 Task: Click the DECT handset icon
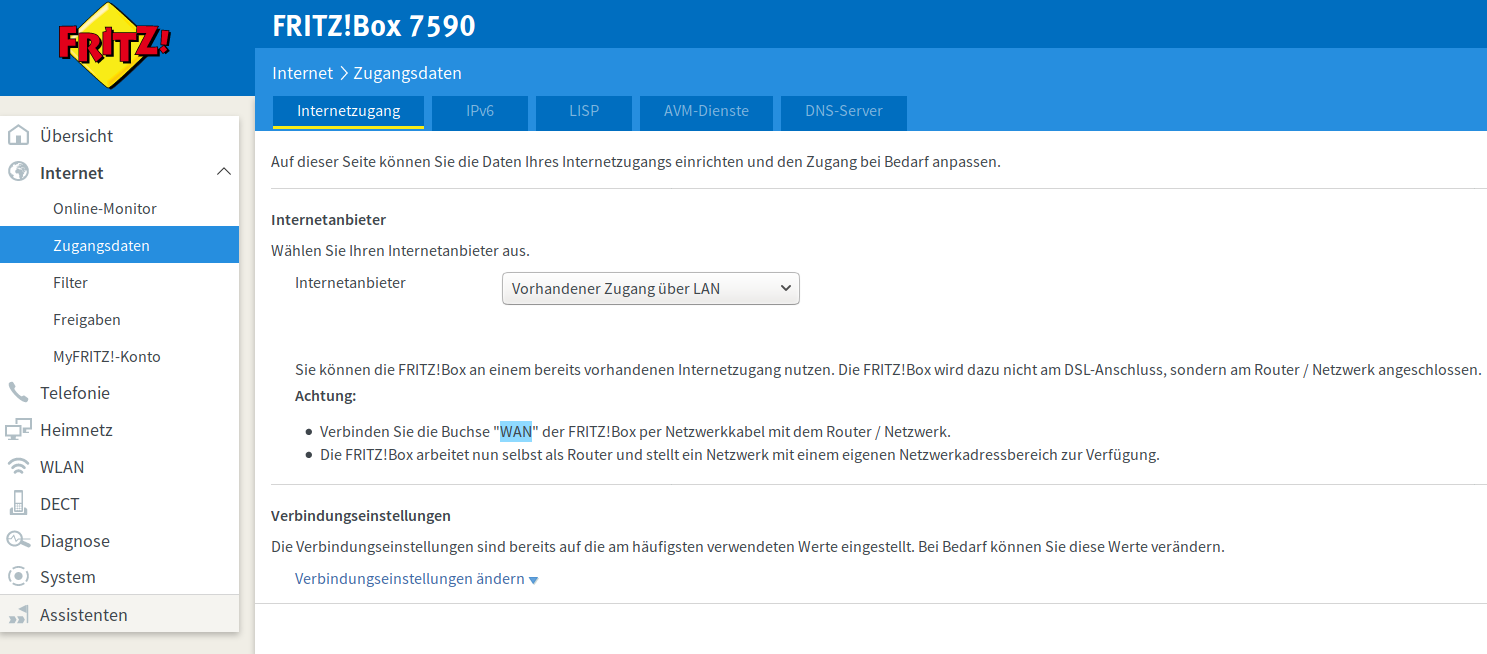point(18,504)
